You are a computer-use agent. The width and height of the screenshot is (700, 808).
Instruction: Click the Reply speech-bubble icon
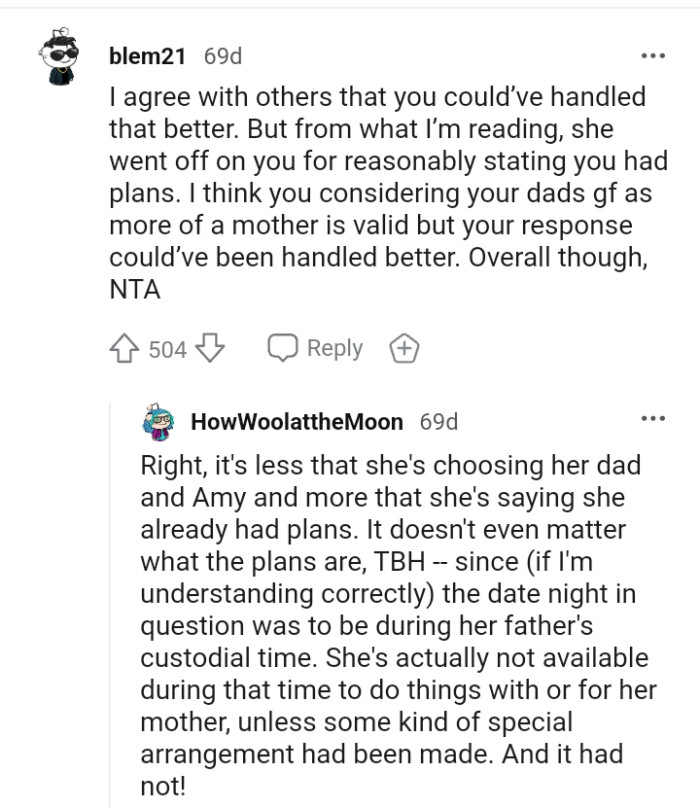click(284, 347)
